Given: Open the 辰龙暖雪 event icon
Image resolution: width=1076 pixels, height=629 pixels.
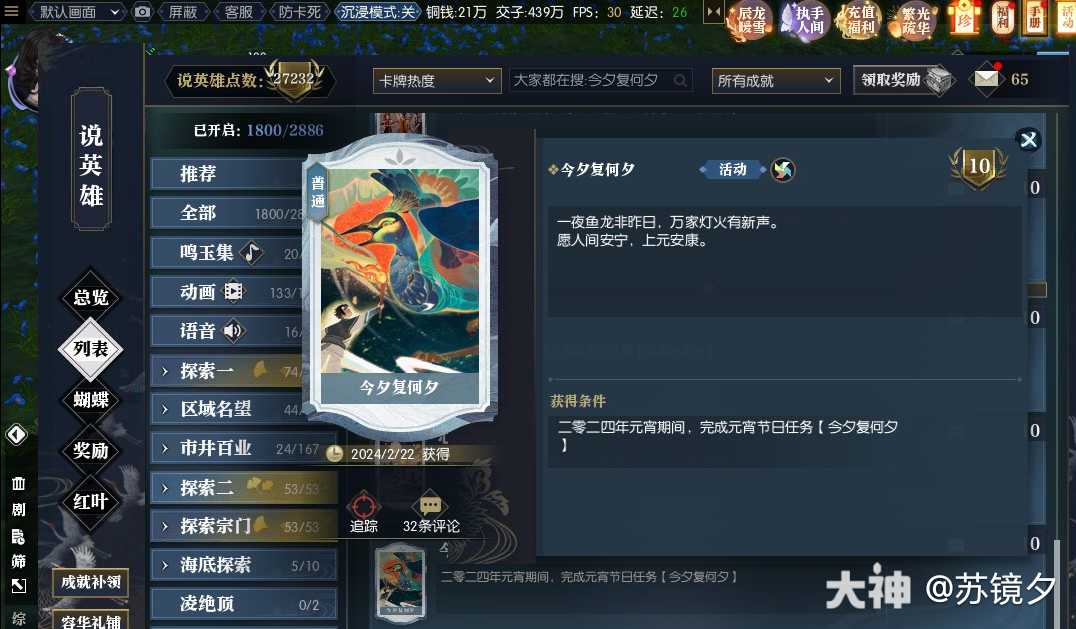Looking at the screenshot, I should [x=751, y=21].
